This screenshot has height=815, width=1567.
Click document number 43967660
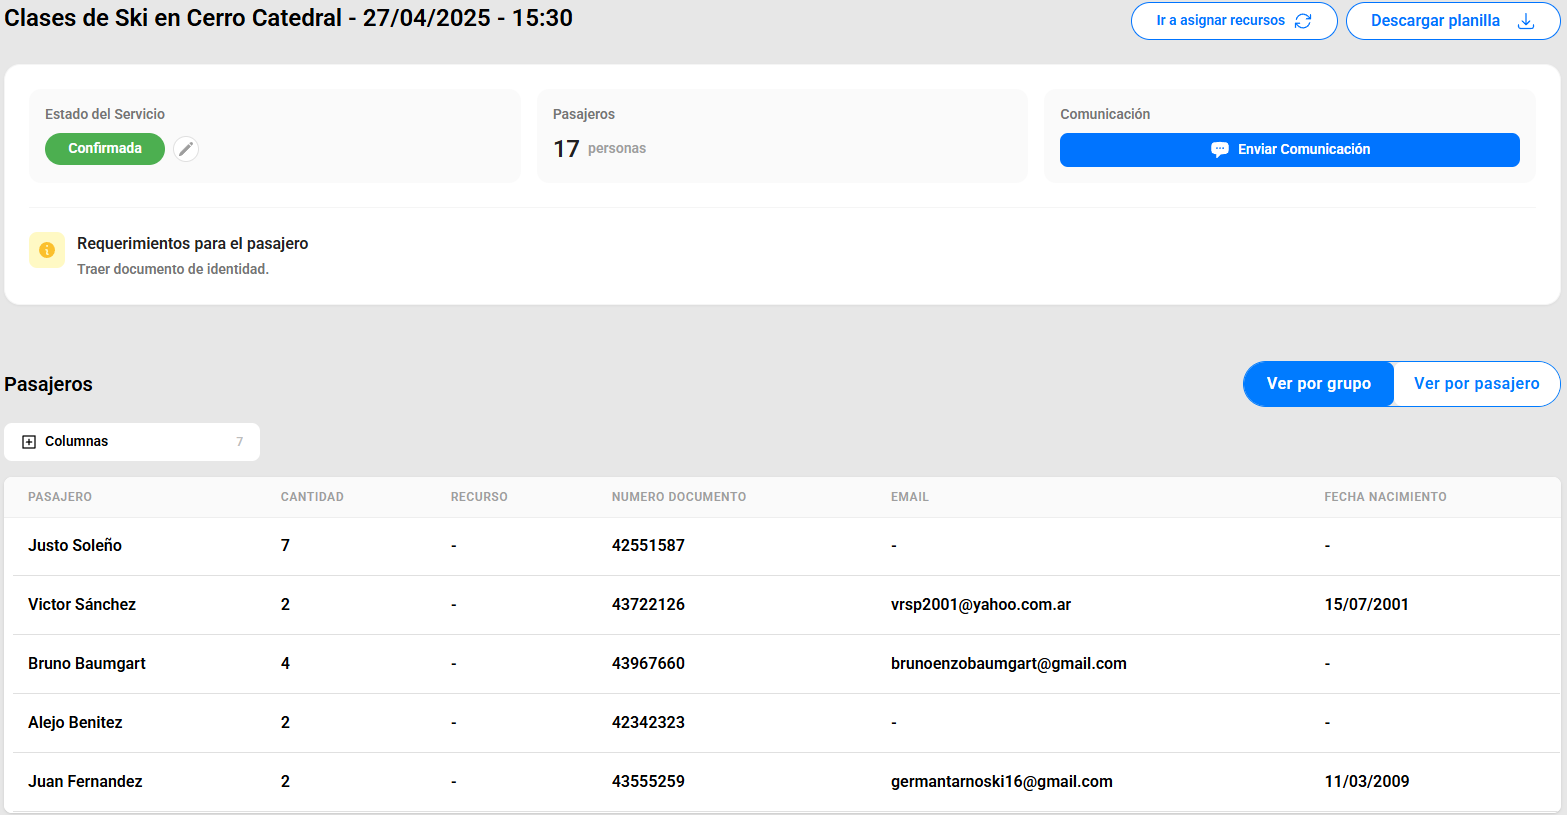(648, 664)
